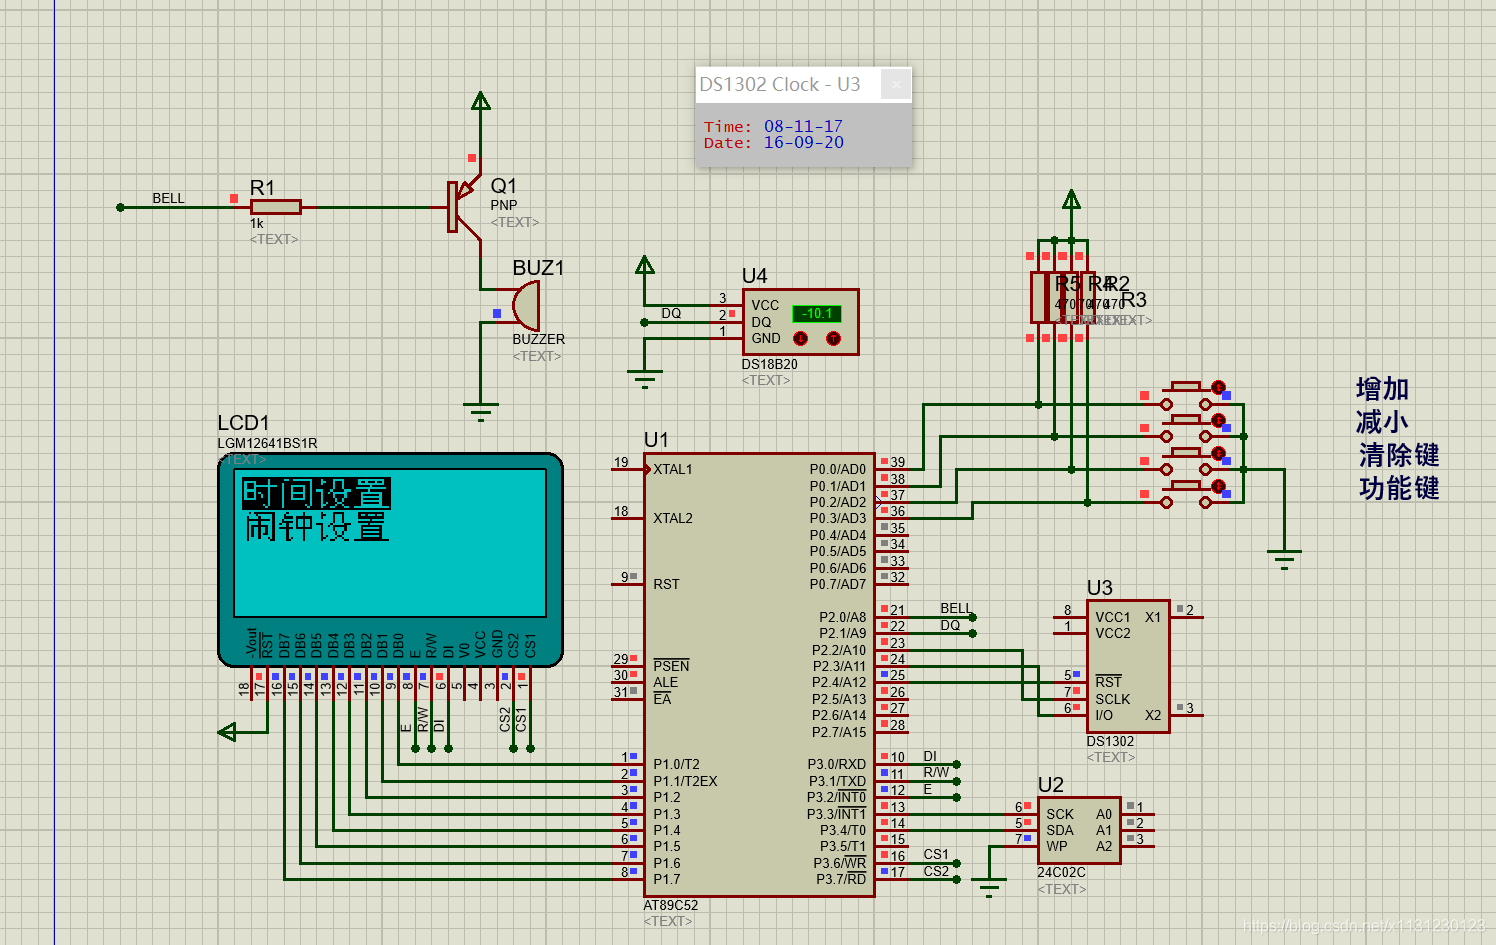The image size is (1496, 945).
Task: Select the time value "08-11-17"
Action: tap(803, 126)
